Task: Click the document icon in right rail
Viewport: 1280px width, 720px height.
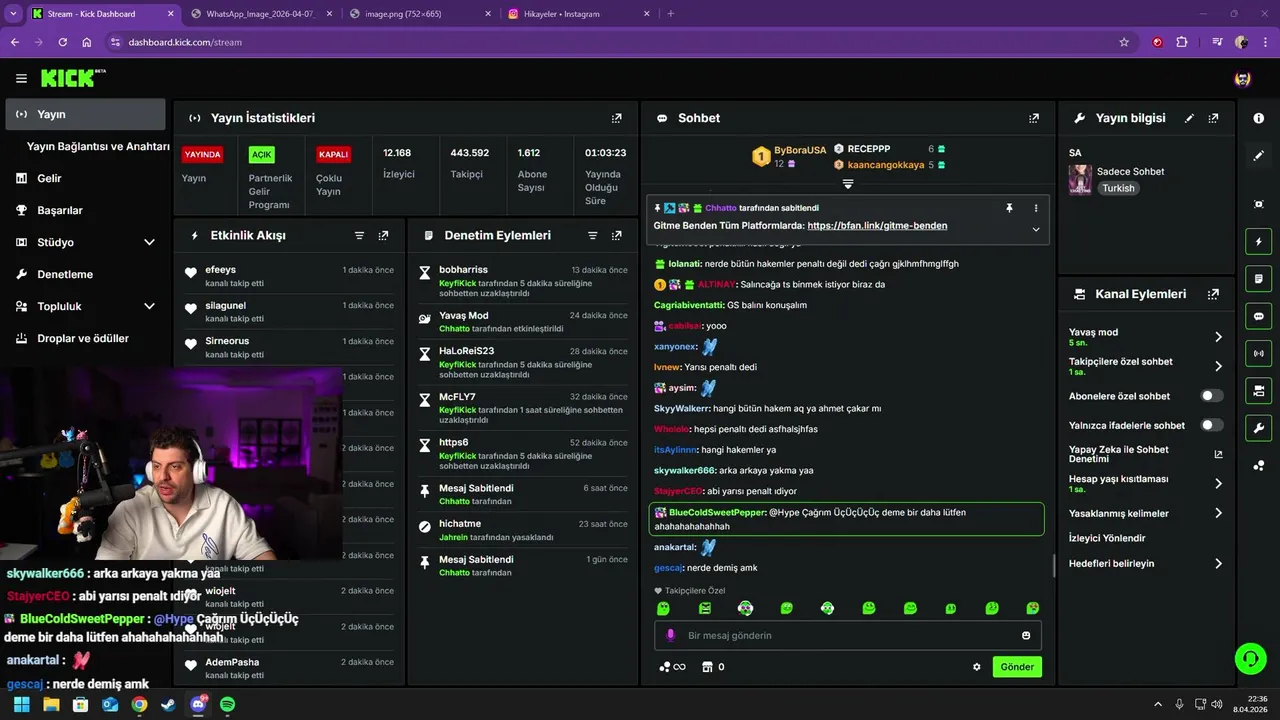Action: [x=1258, y=279]
